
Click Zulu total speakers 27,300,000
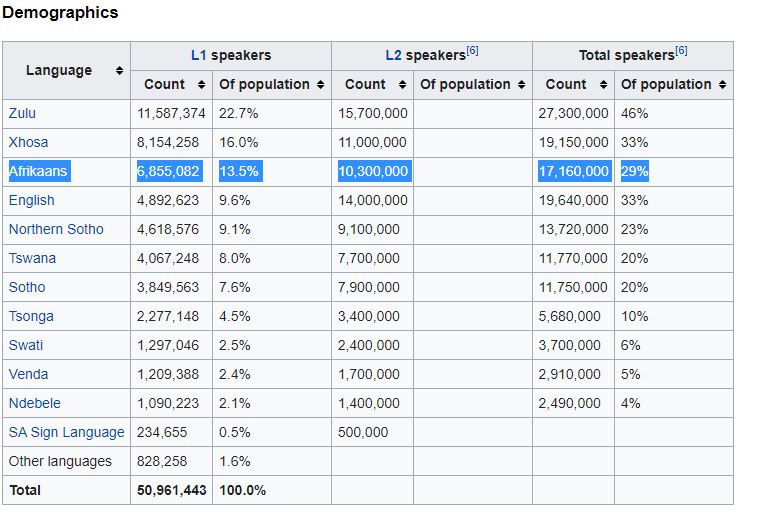[573, 113]
